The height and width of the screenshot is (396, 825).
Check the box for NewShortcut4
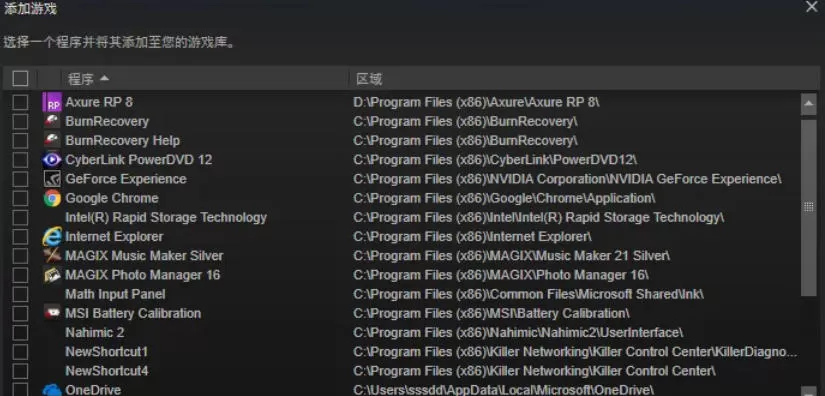click(x=20, y=371)
